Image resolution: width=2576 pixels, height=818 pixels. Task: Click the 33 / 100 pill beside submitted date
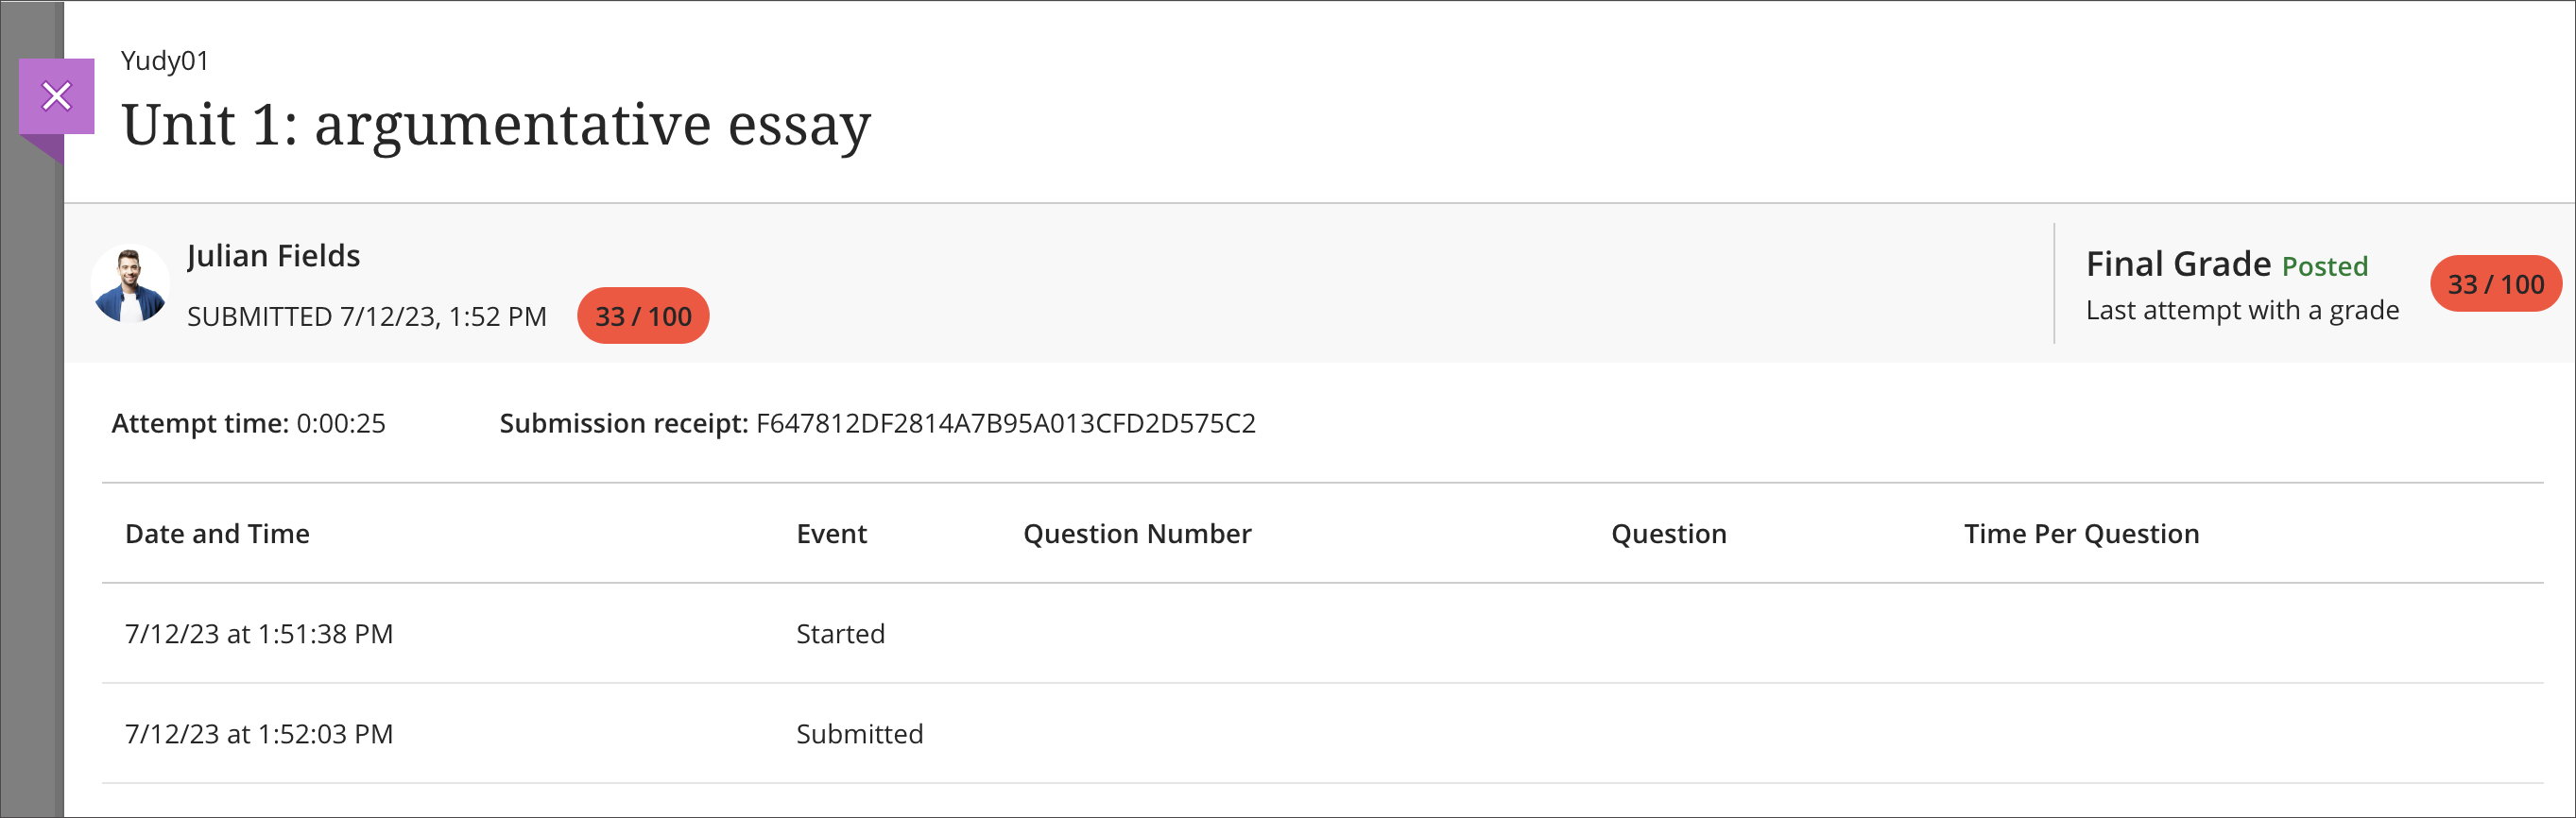(x=643, y=317)
